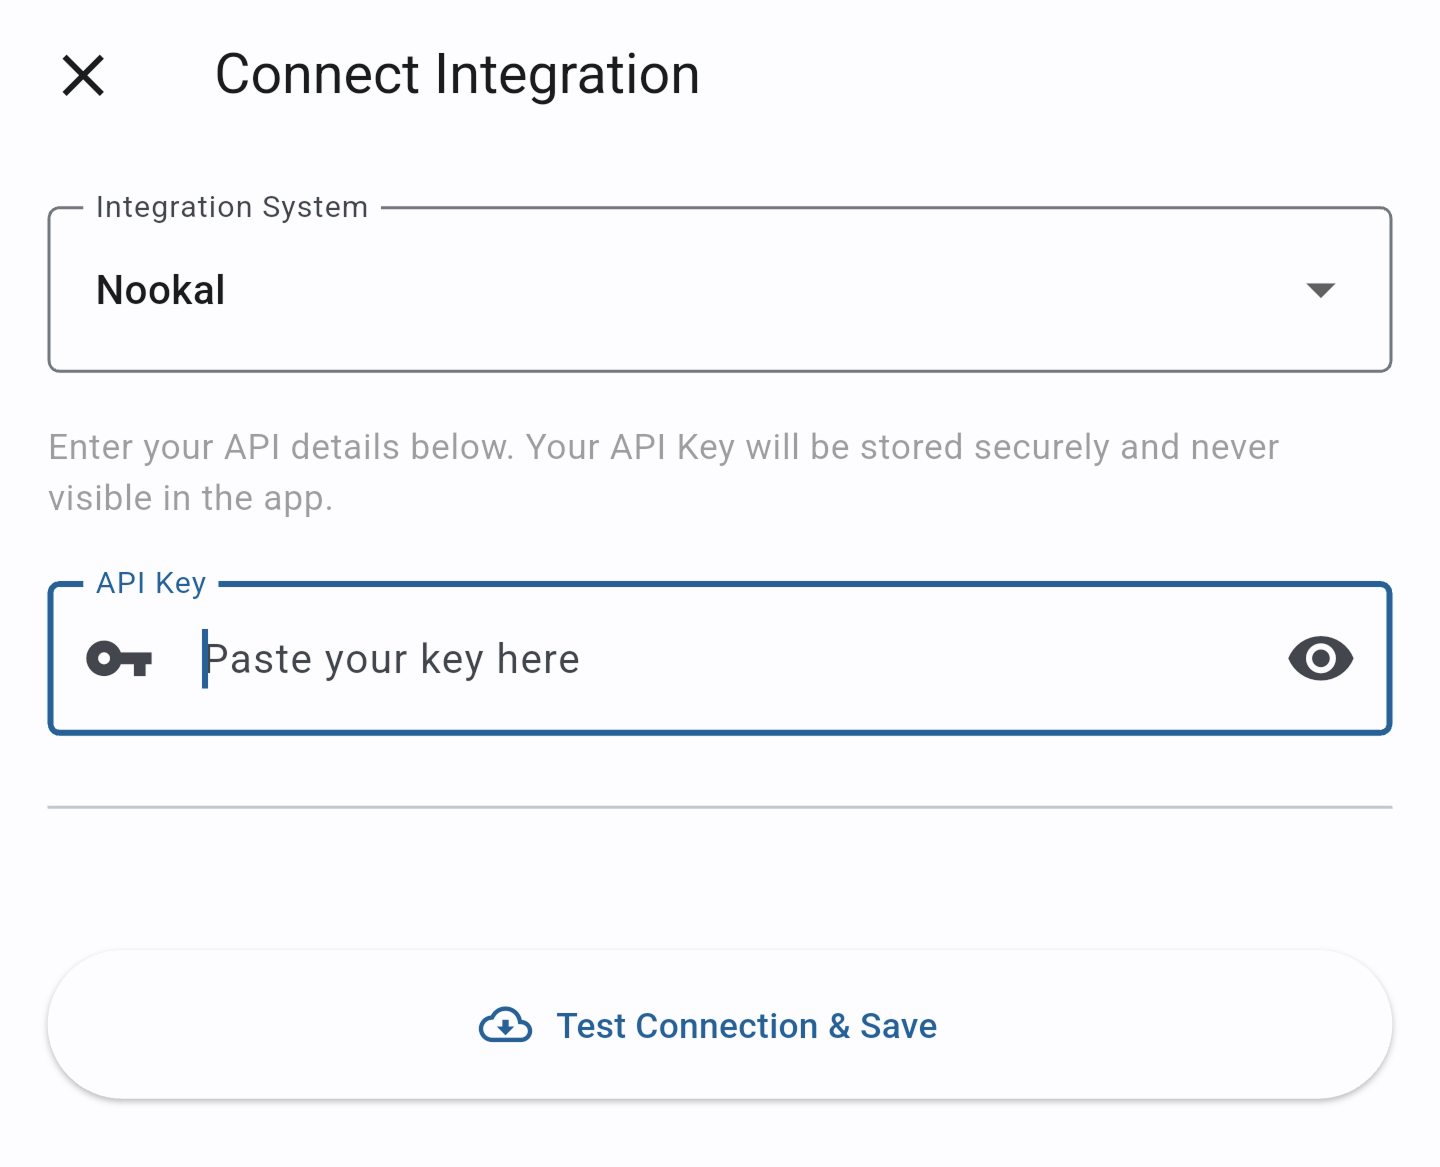
Task: Show the API key with eye icon
Action: coord(1320,659)
